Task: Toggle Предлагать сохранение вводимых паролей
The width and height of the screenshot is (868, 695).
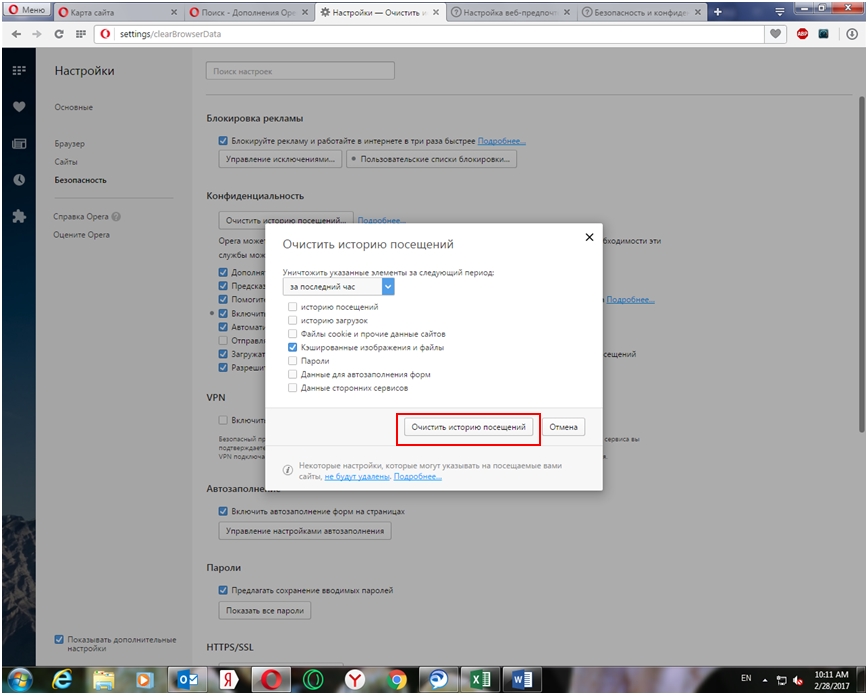Action: click(223, 590)
